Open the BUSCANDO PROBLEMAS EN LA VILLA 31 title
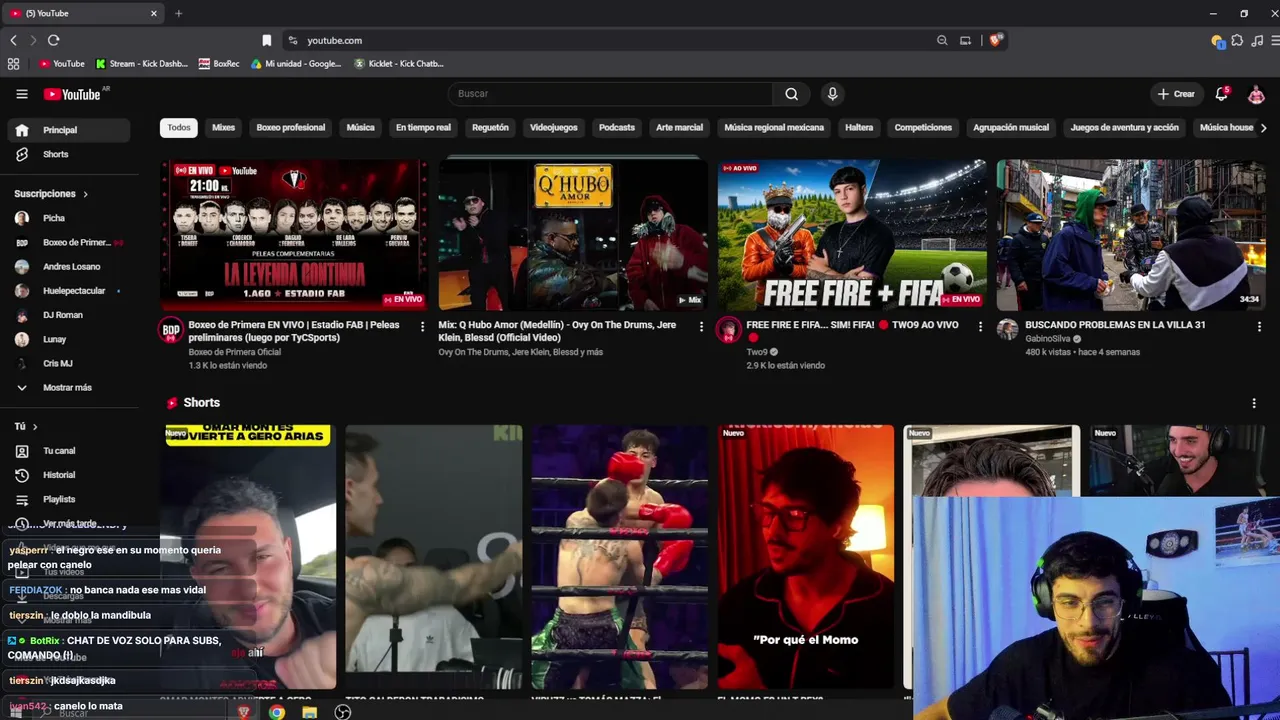This screenshot has height=720, width=1280. click(x=1115, y=325)
